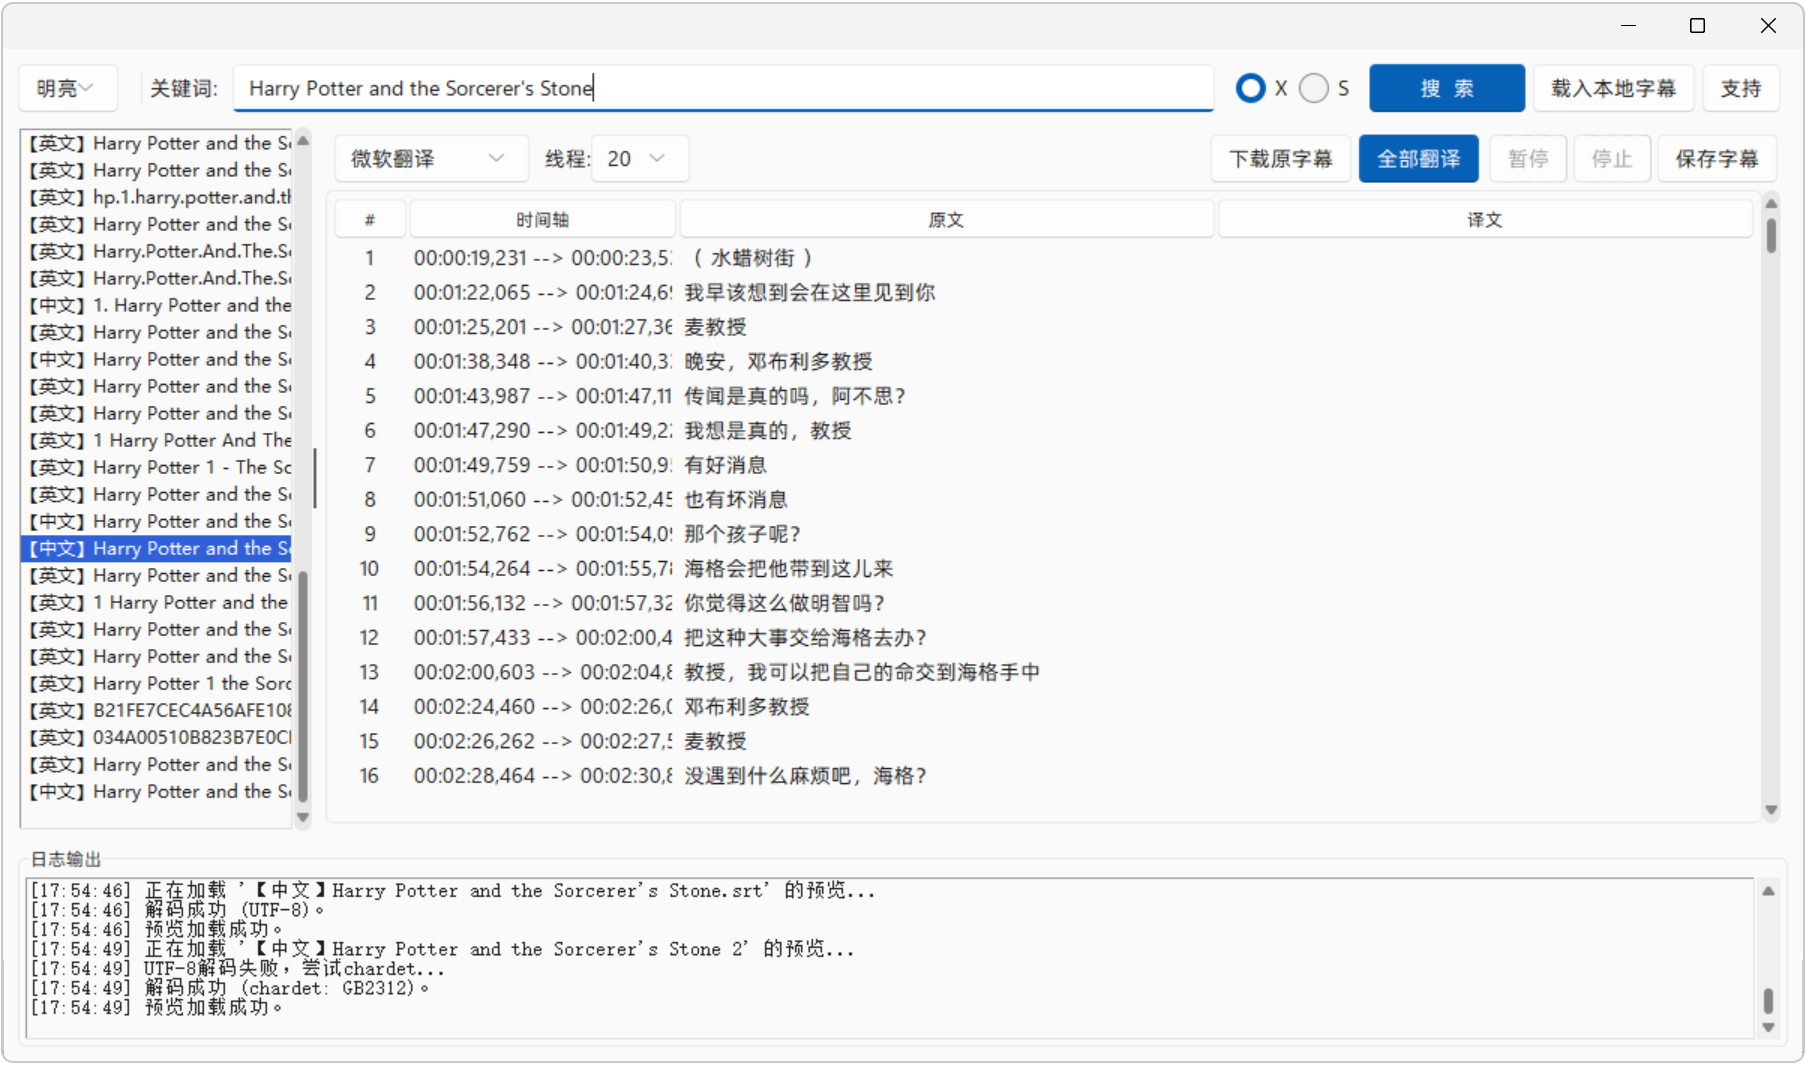The height and width of the screenshot is (1065, 1806).
Task: Click log line UTF-8解码失败，尝试chardet...
Action: (x=237, y=969)
